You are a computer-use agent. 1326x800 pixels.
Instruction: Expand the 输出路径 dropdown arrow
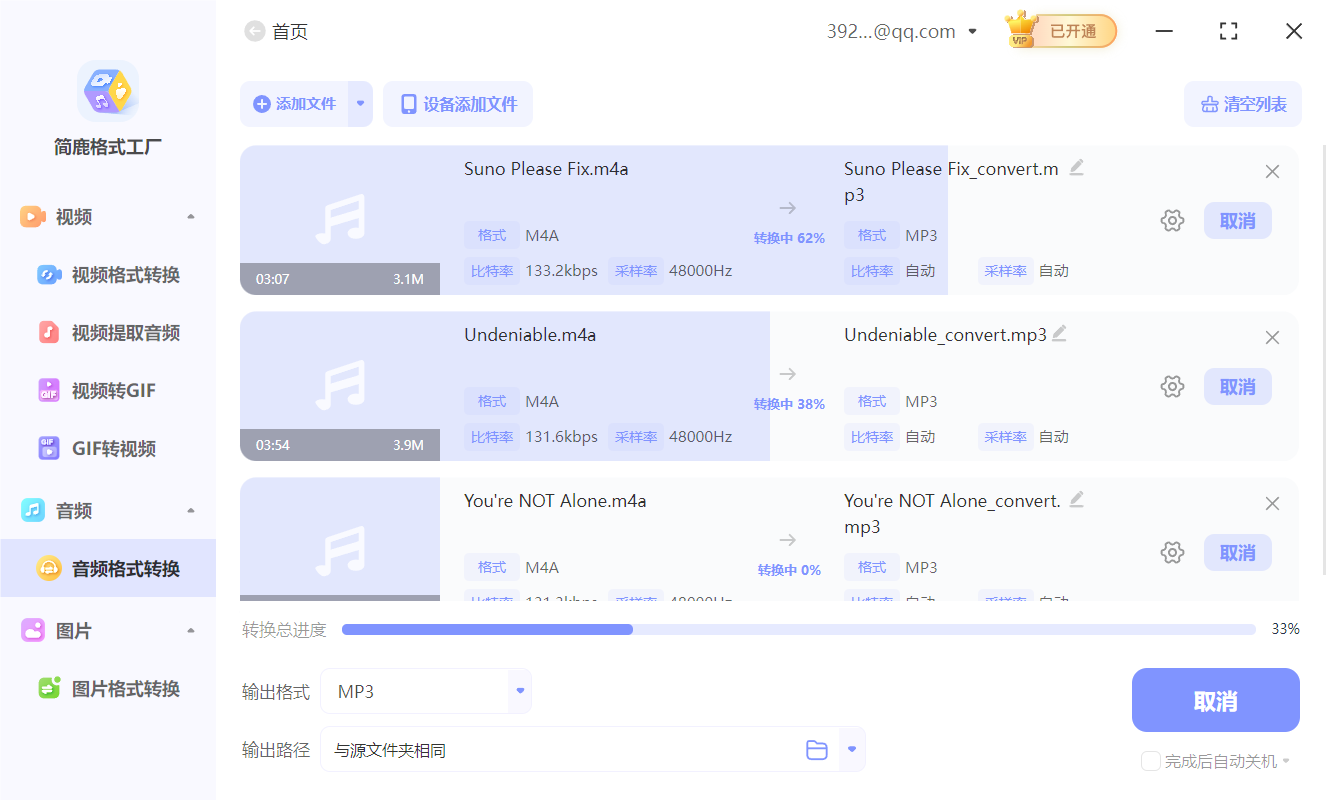(x=851, y=748)
